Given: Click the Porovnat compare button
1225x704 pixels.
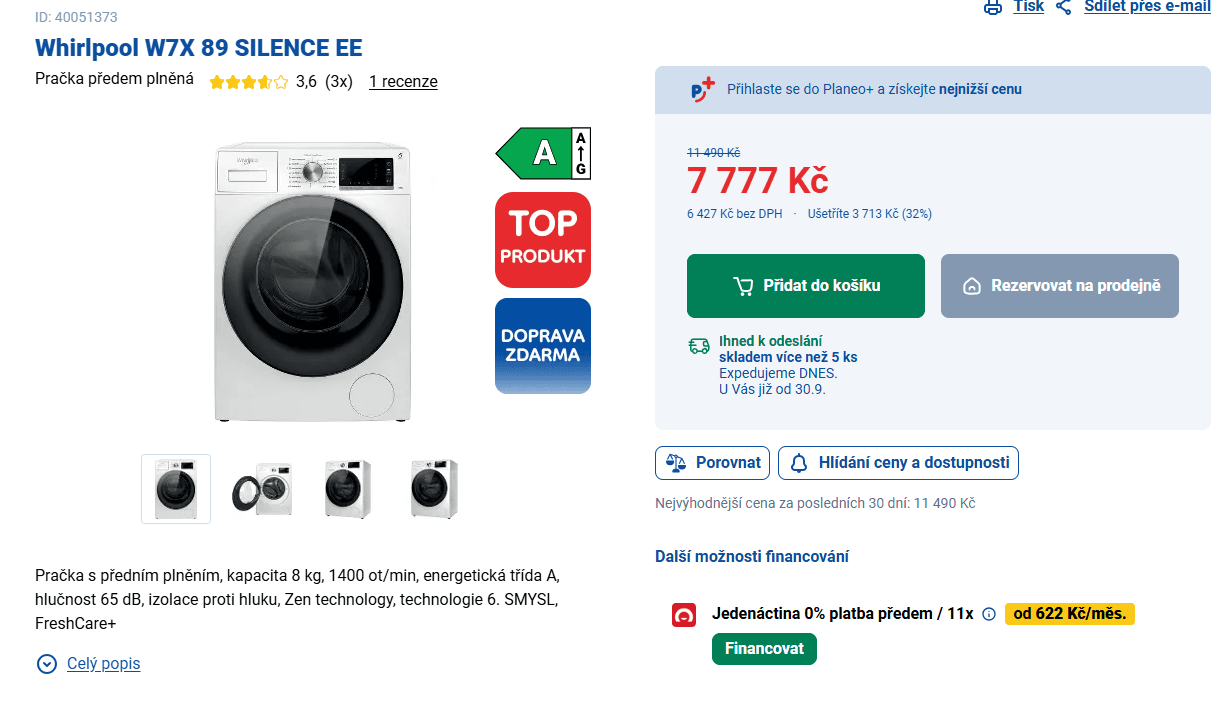Looking at the screenshot, I should click(712, 463).
